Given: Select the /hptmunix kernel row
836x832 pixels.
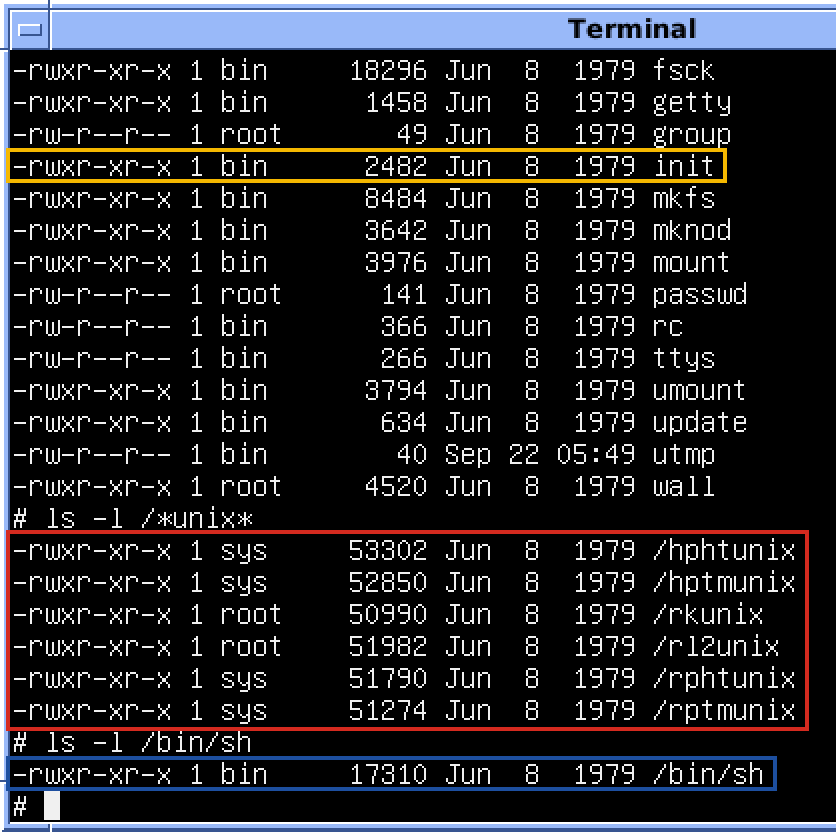Looking at the screenshot, I should [x=404, y=583].
